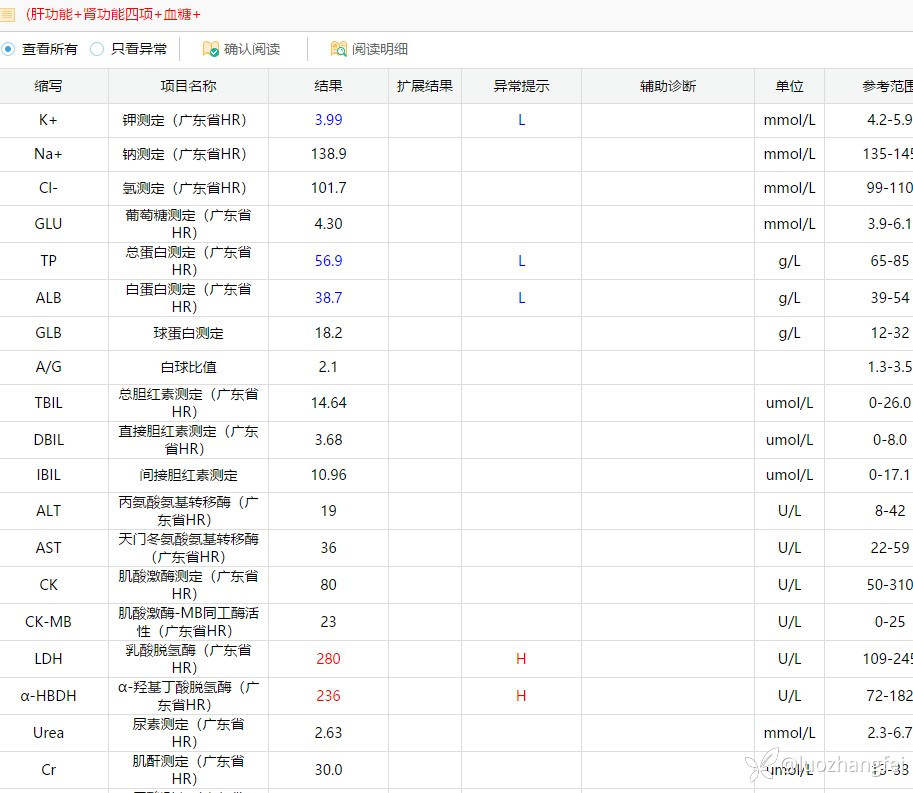Screen dimensions: 913x793
Task: Click the report document icon beside the title
Action: 8,14
